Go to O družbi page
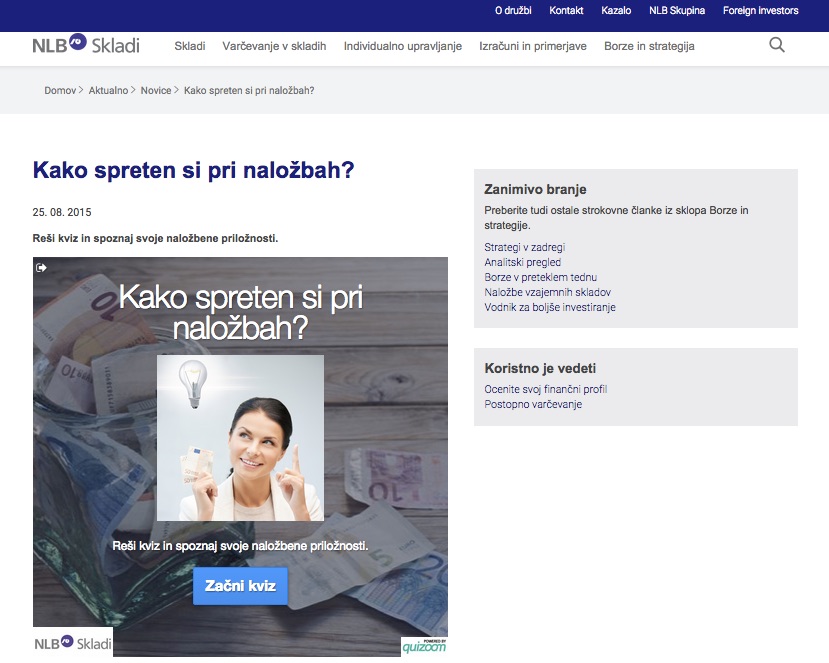This screenshot has height=663, width=829. coord(513,11)
